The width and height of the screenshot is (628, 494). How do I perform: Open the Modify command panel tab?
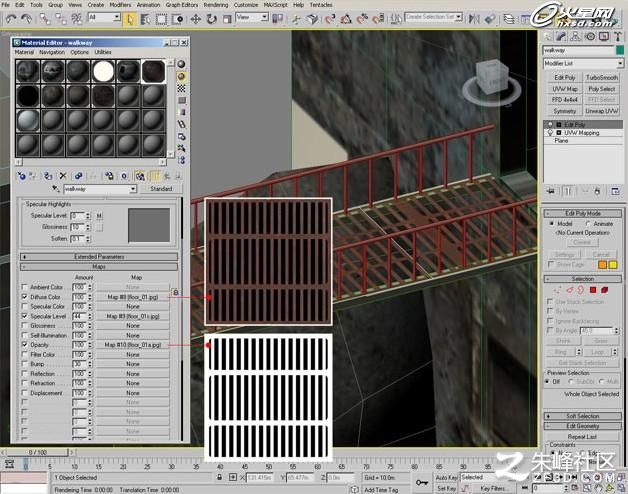coord(562,37)
